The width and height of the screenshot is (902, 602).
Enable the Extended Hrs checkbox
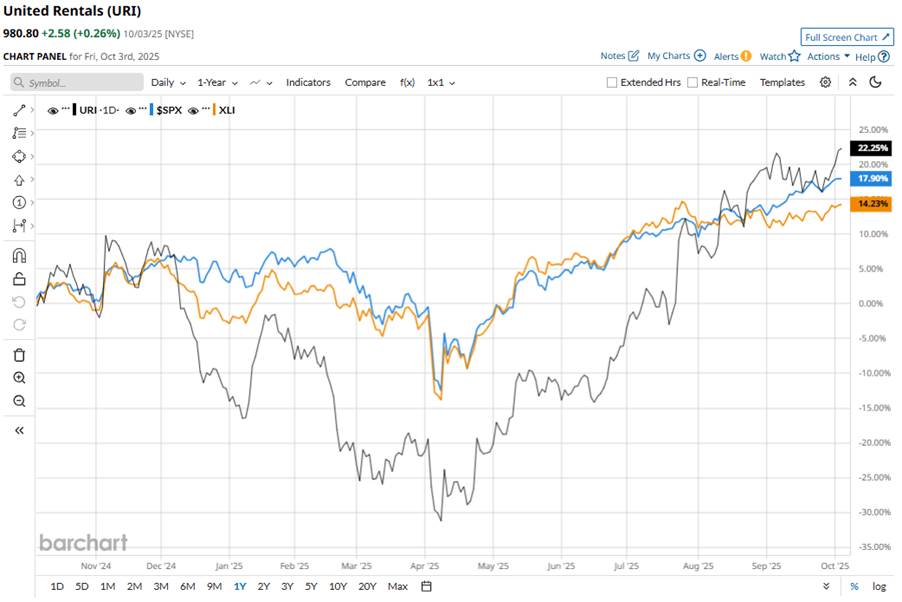tap(612, 83)
